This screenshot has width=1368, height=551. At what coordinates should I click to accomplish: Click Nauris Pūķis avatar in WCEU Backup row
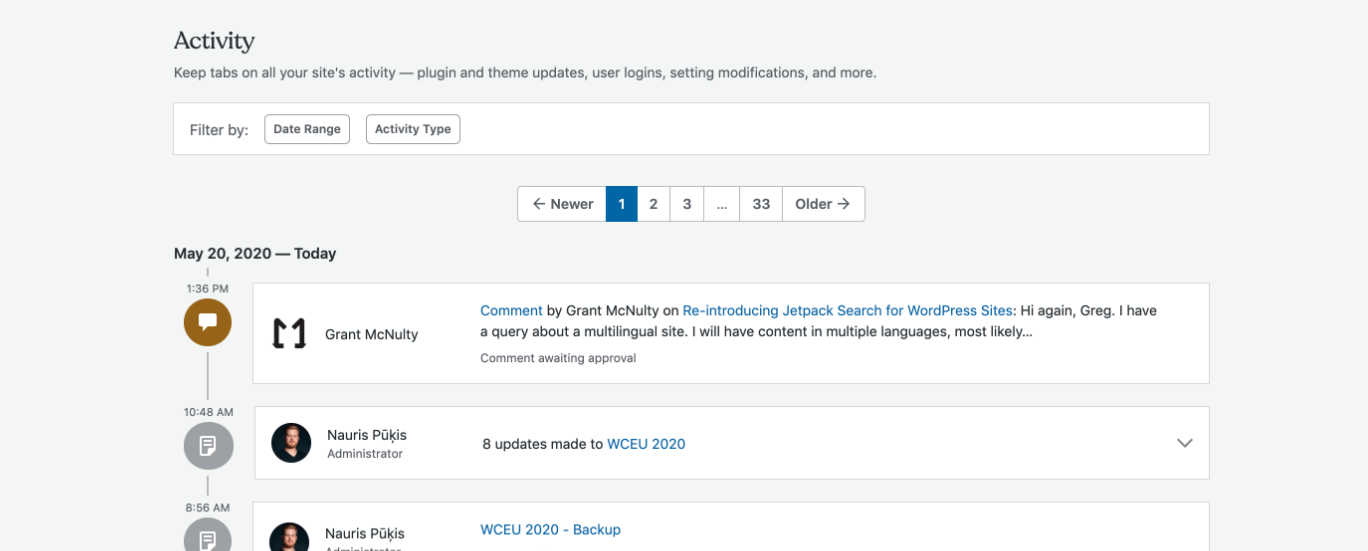pyautogui.click(x=289, y=537)
